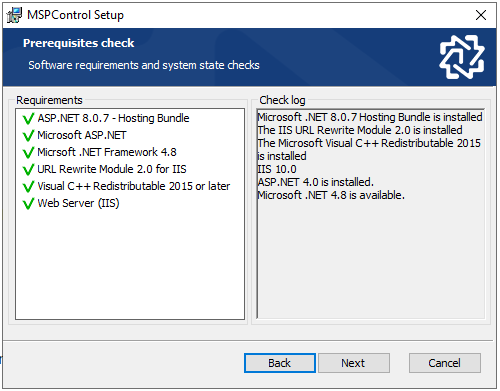The width and height of the screenshot is (500, 391).
Task: Select the Microsoft ASP.NET requirement item
Action: pos(82,135)
